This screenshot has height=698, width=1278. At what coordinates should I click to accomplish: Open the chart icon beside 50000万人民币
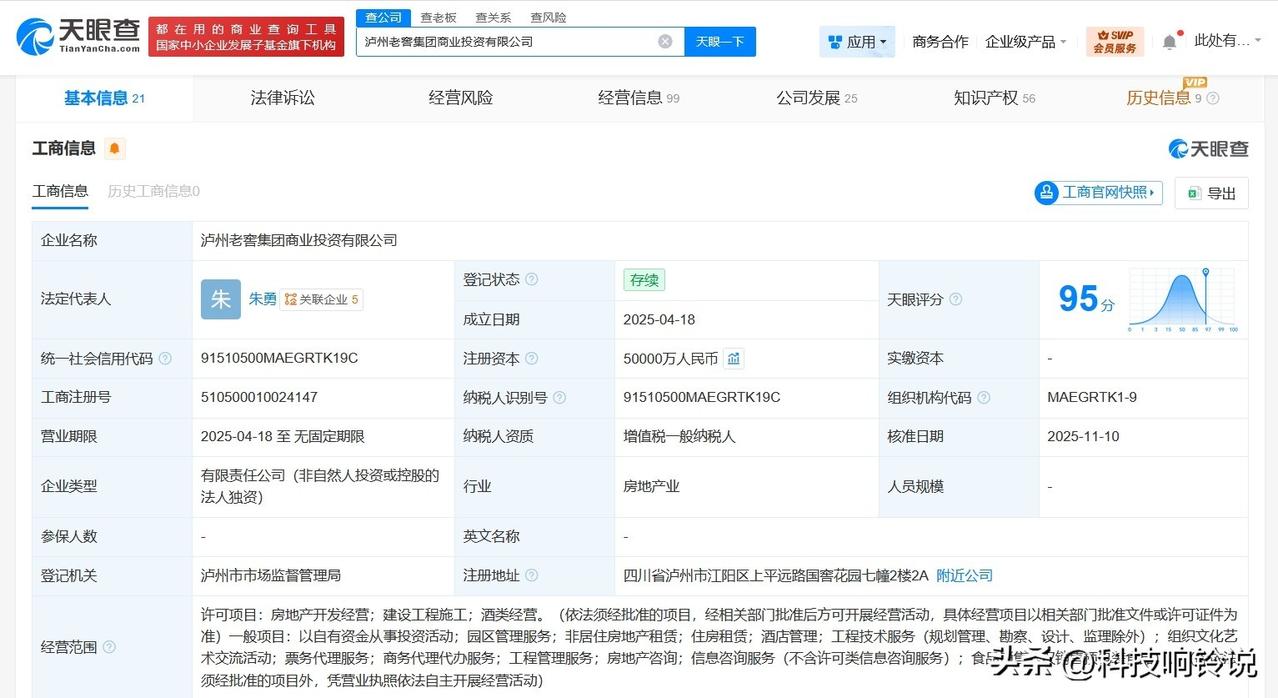pyautogui.click(x=734, y=358)
